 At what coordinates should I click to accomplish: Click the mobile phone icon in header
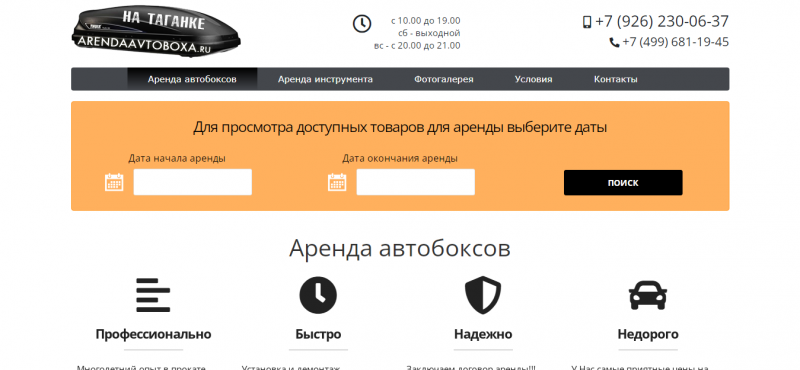[x=587, y=22]
